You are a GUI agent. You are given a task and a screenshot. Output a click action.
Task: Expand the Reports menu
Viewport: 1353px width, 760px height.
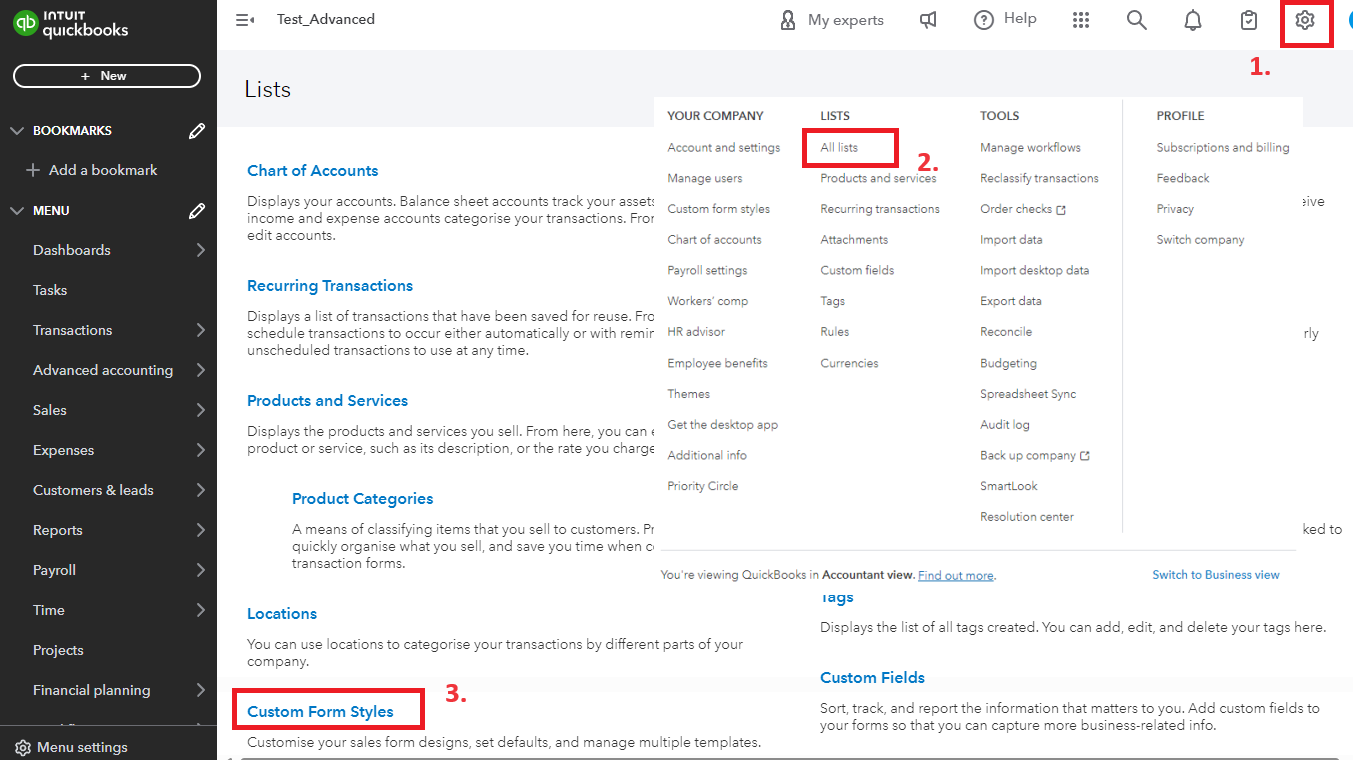(x=57, y=529)
